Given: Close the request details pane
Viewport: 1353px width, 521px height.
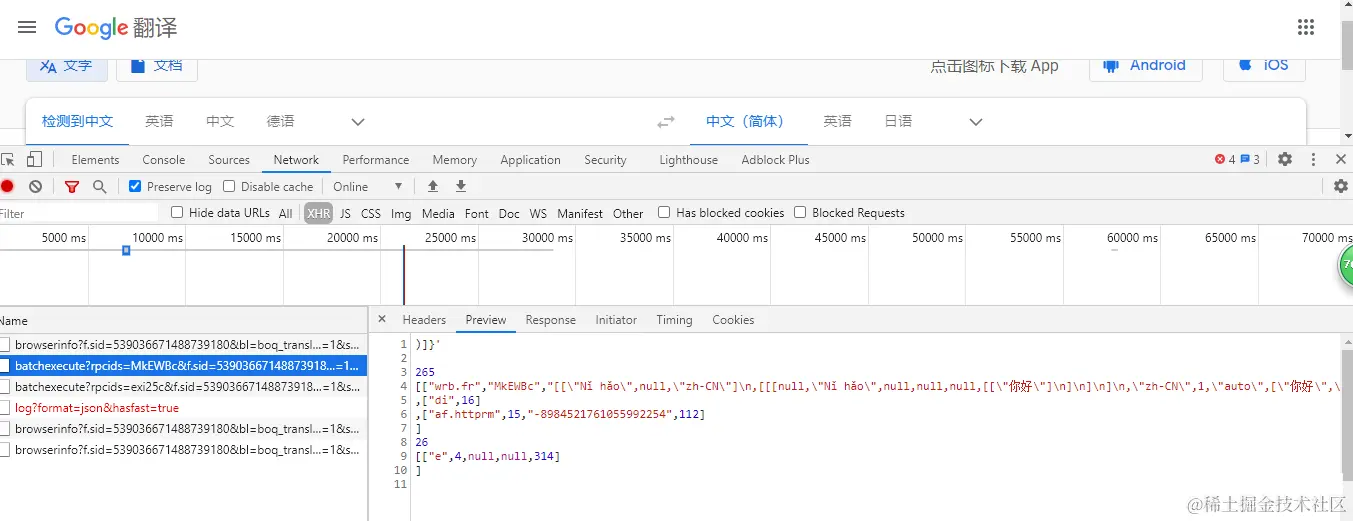Looking at the screenshot, I should [x=381, y=320].
